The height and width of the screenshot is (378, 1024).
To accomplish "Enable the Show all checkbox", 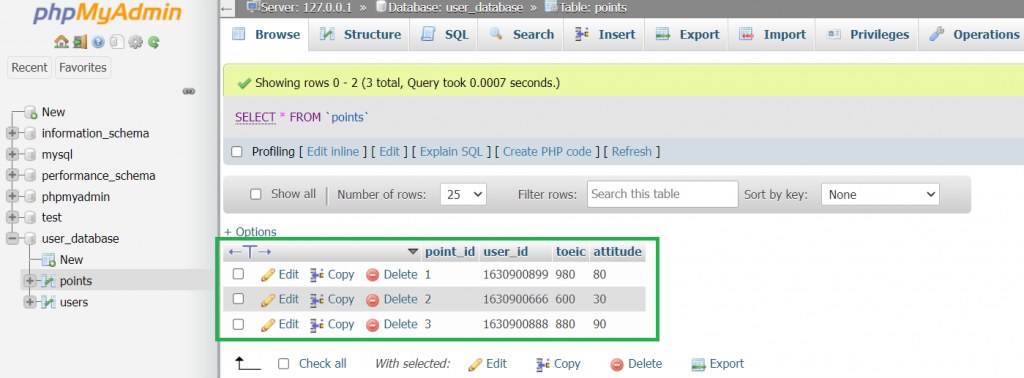I will 256,194.
